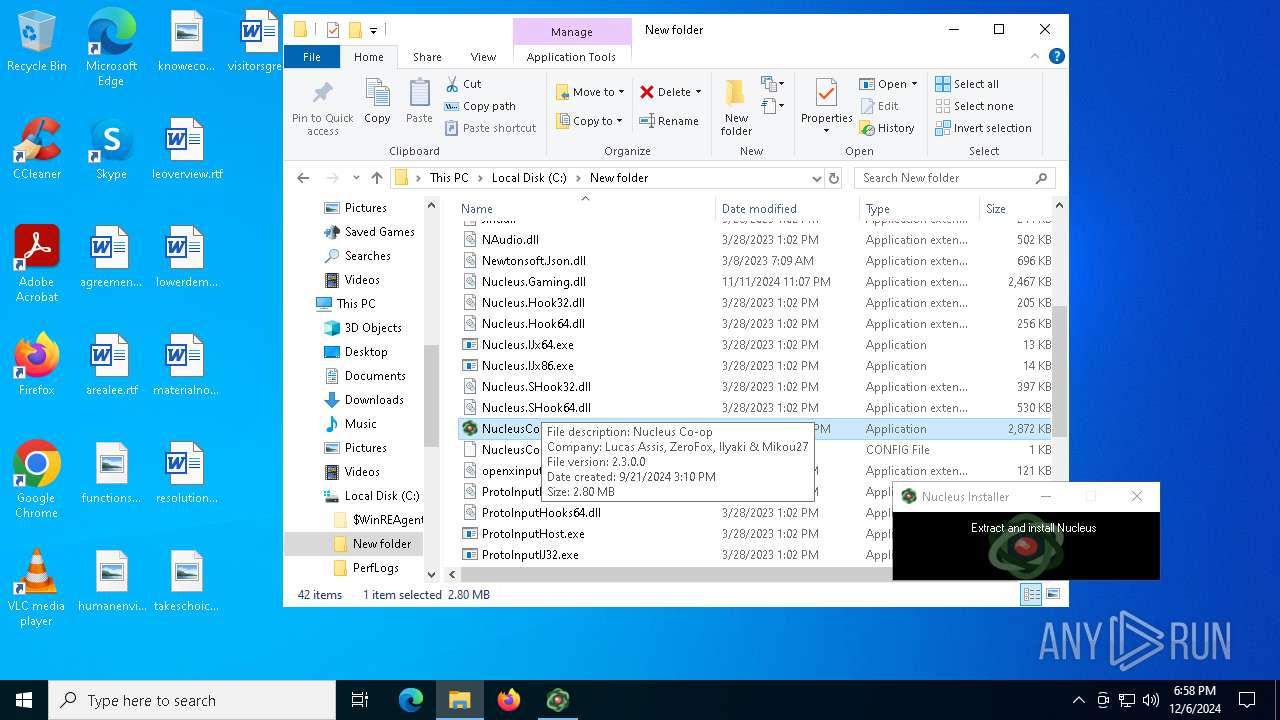Go up one folder level arrow
This screenshot has width=1280, height=720.
(376, 178)
